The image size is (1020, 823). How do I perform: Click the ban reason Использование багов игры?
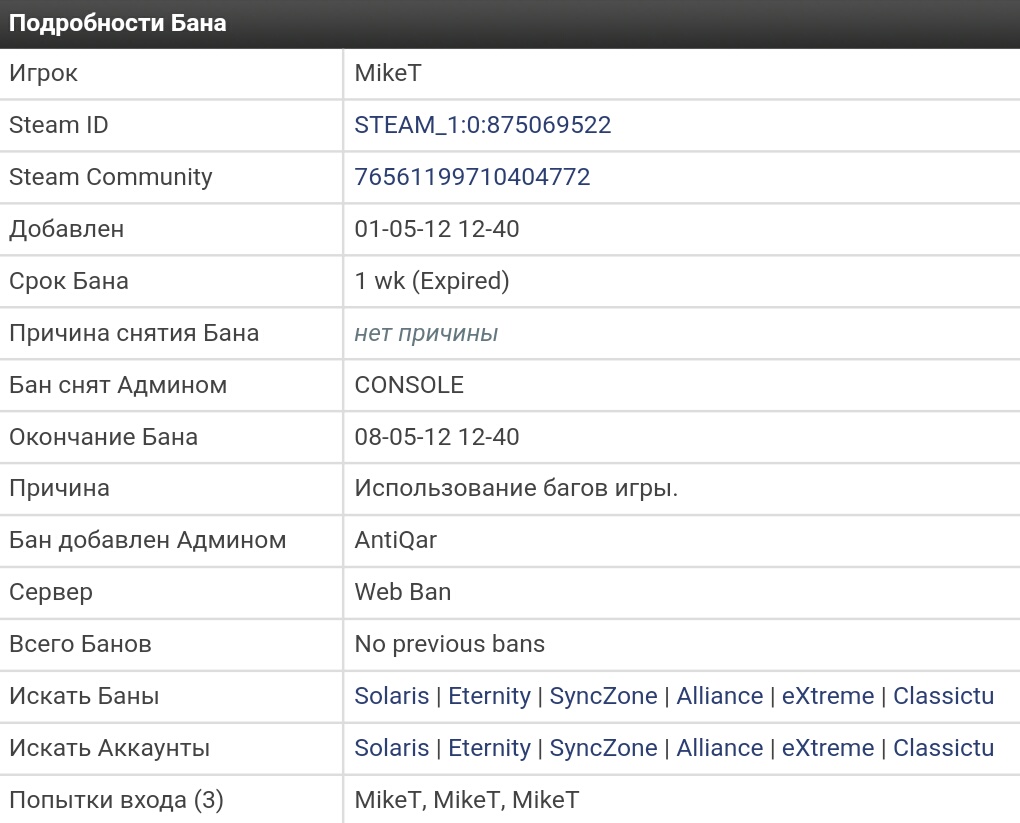516,488
